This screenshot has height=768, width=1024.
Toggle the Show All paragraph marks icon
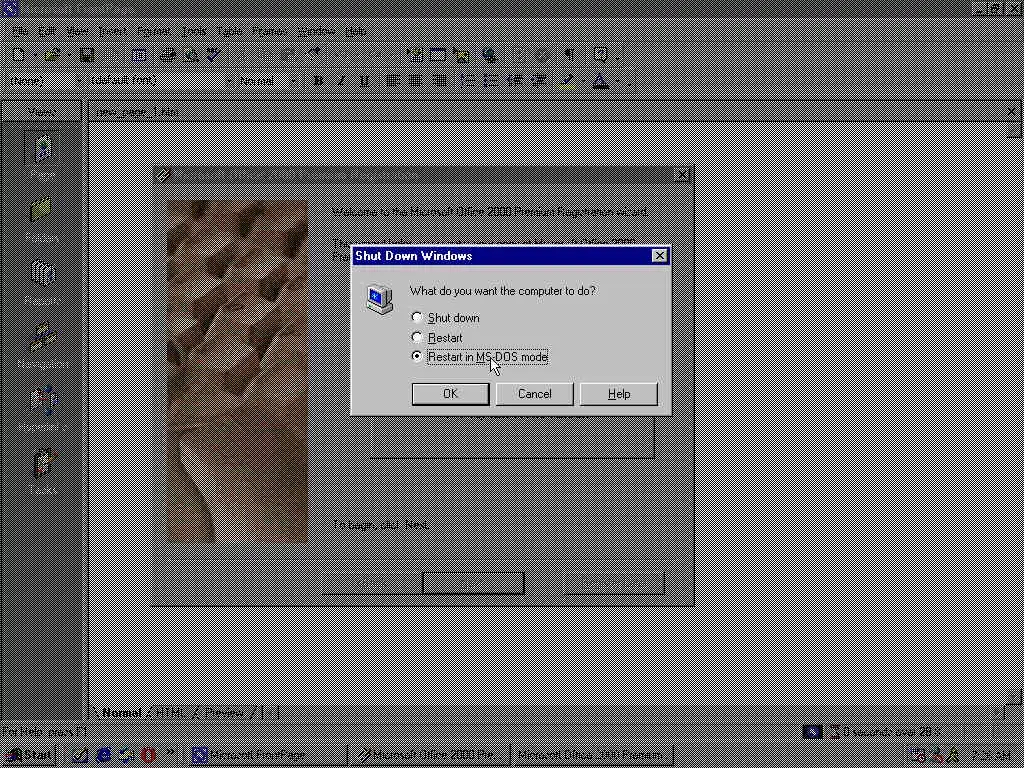(x=569, y=56)
